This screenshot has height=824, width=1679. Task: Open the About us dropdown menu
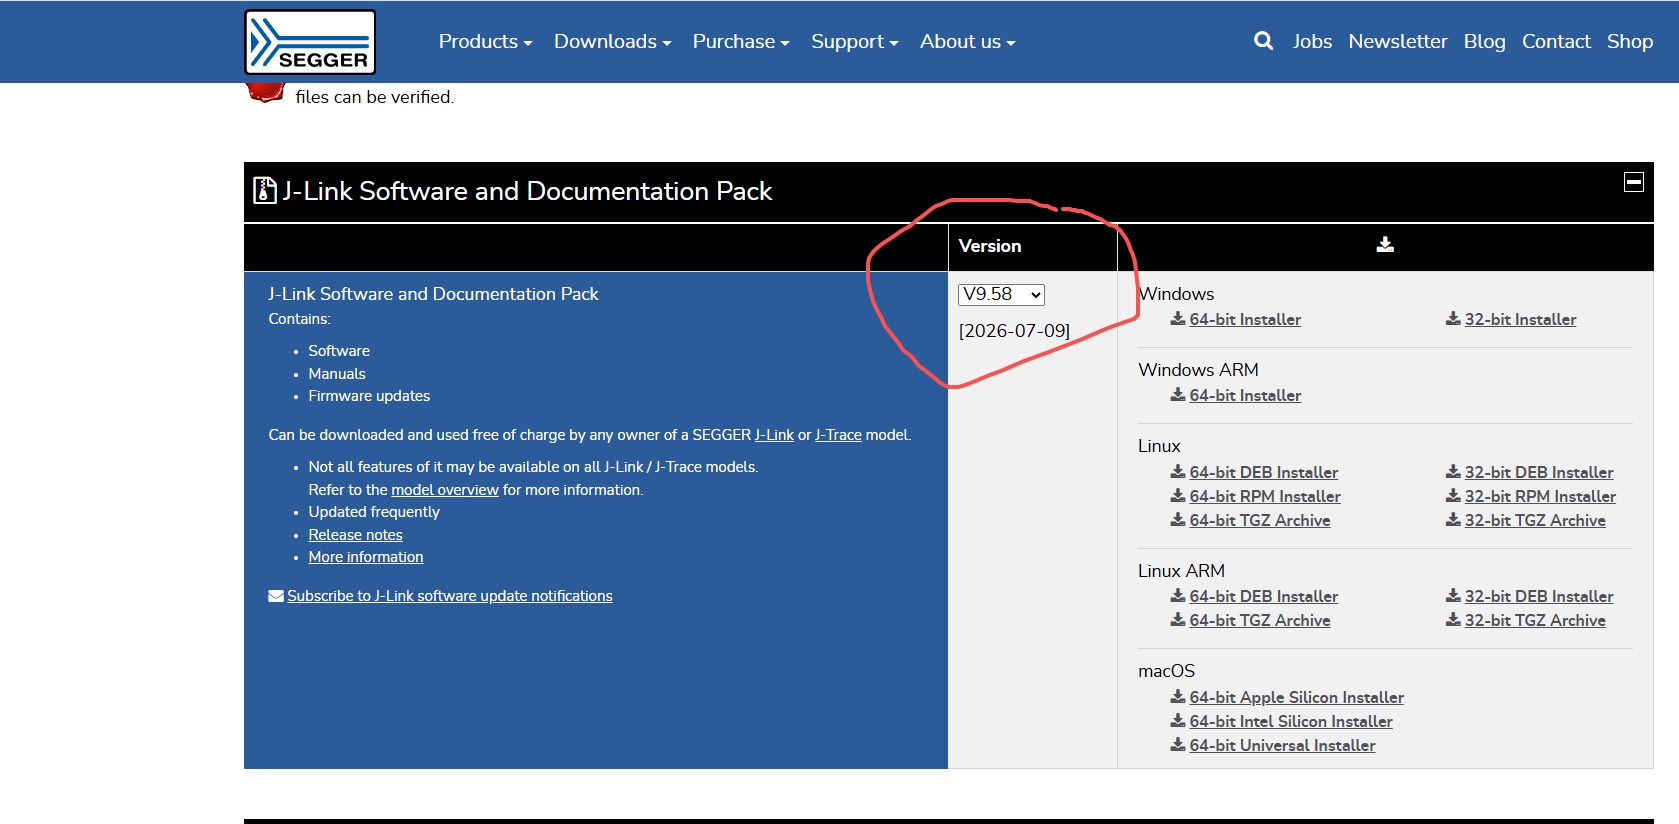[x=968, y=41]
